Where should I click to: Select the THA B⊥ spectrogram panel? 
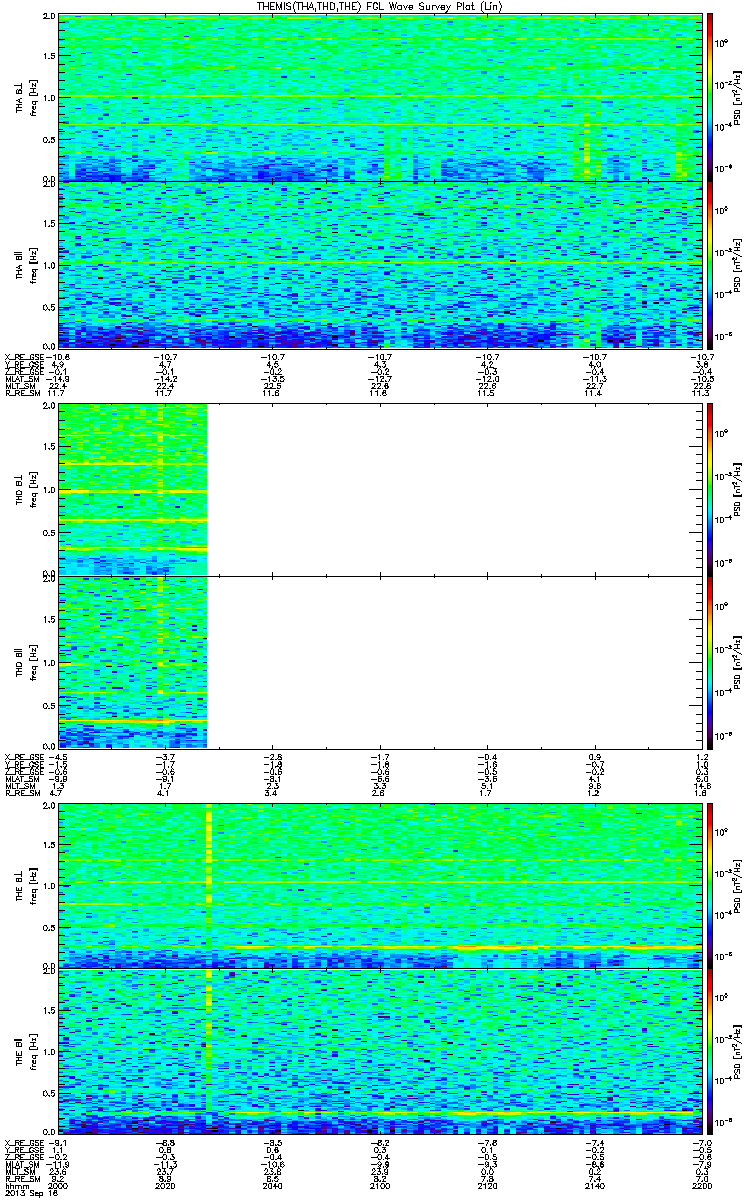[x=381, y=97]
